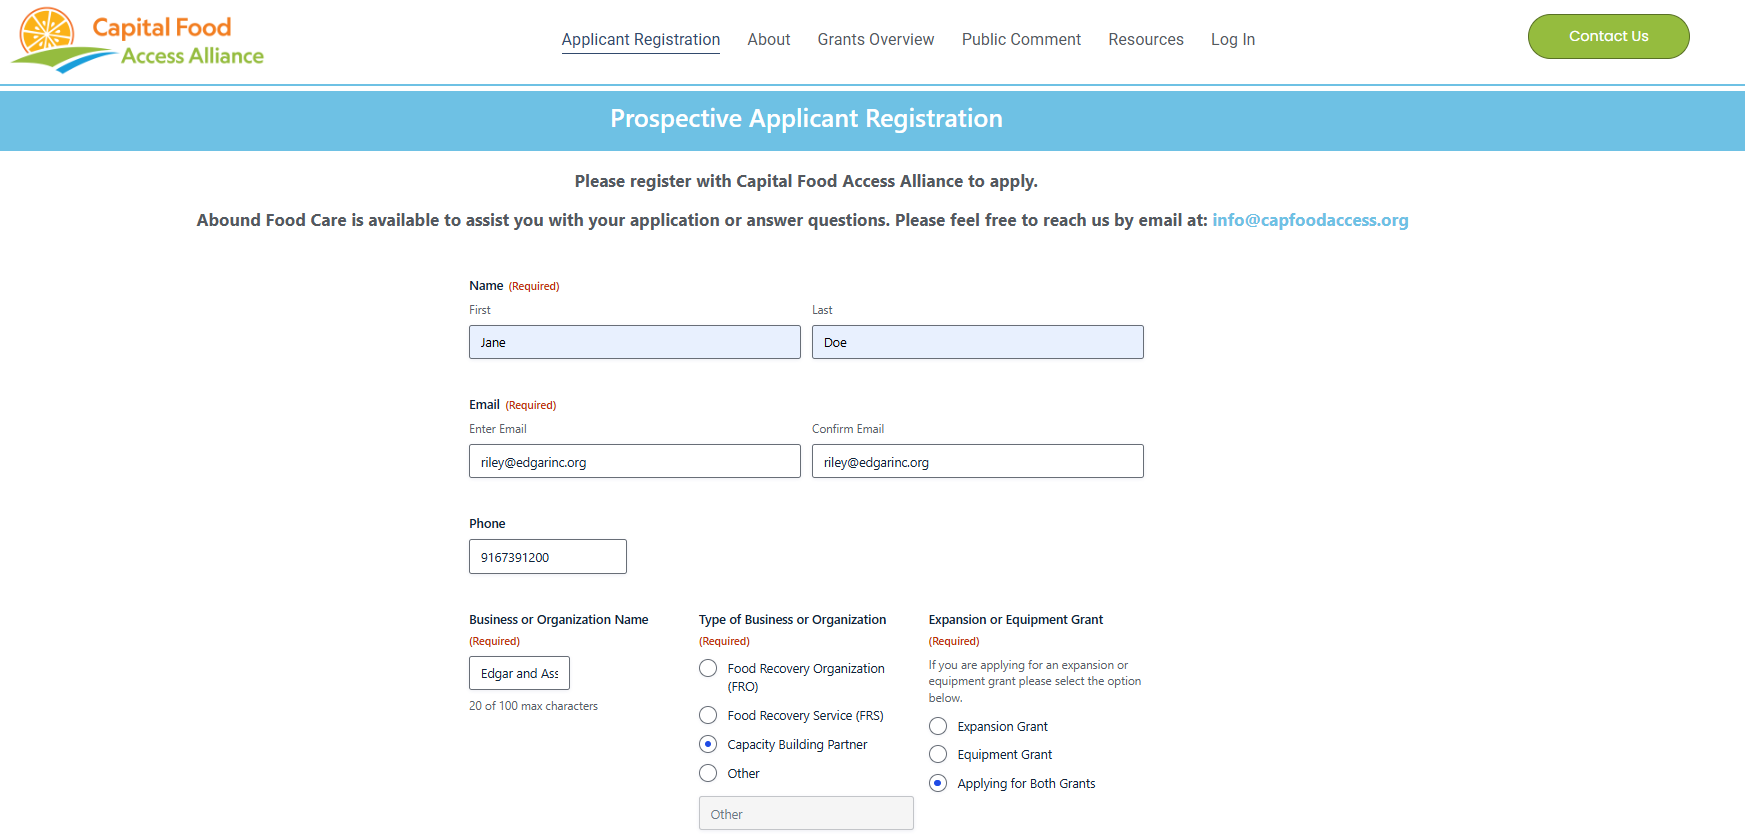The image size is (1745, 840).
Task: Open the Resources menu item
Action: 1146,39
